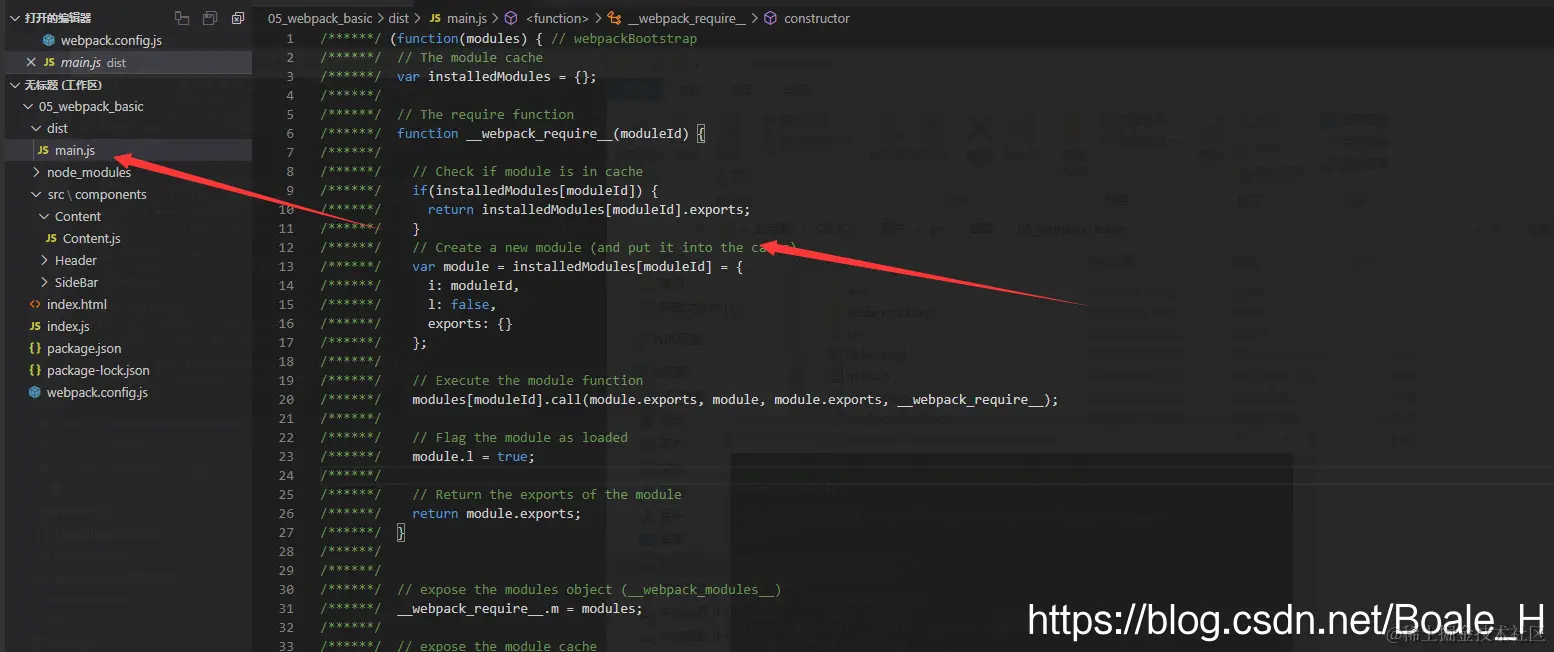This screenshot has width=1554, height=652.
Task: Click 'Execute the module function' comment
Action: click(539, 380)
